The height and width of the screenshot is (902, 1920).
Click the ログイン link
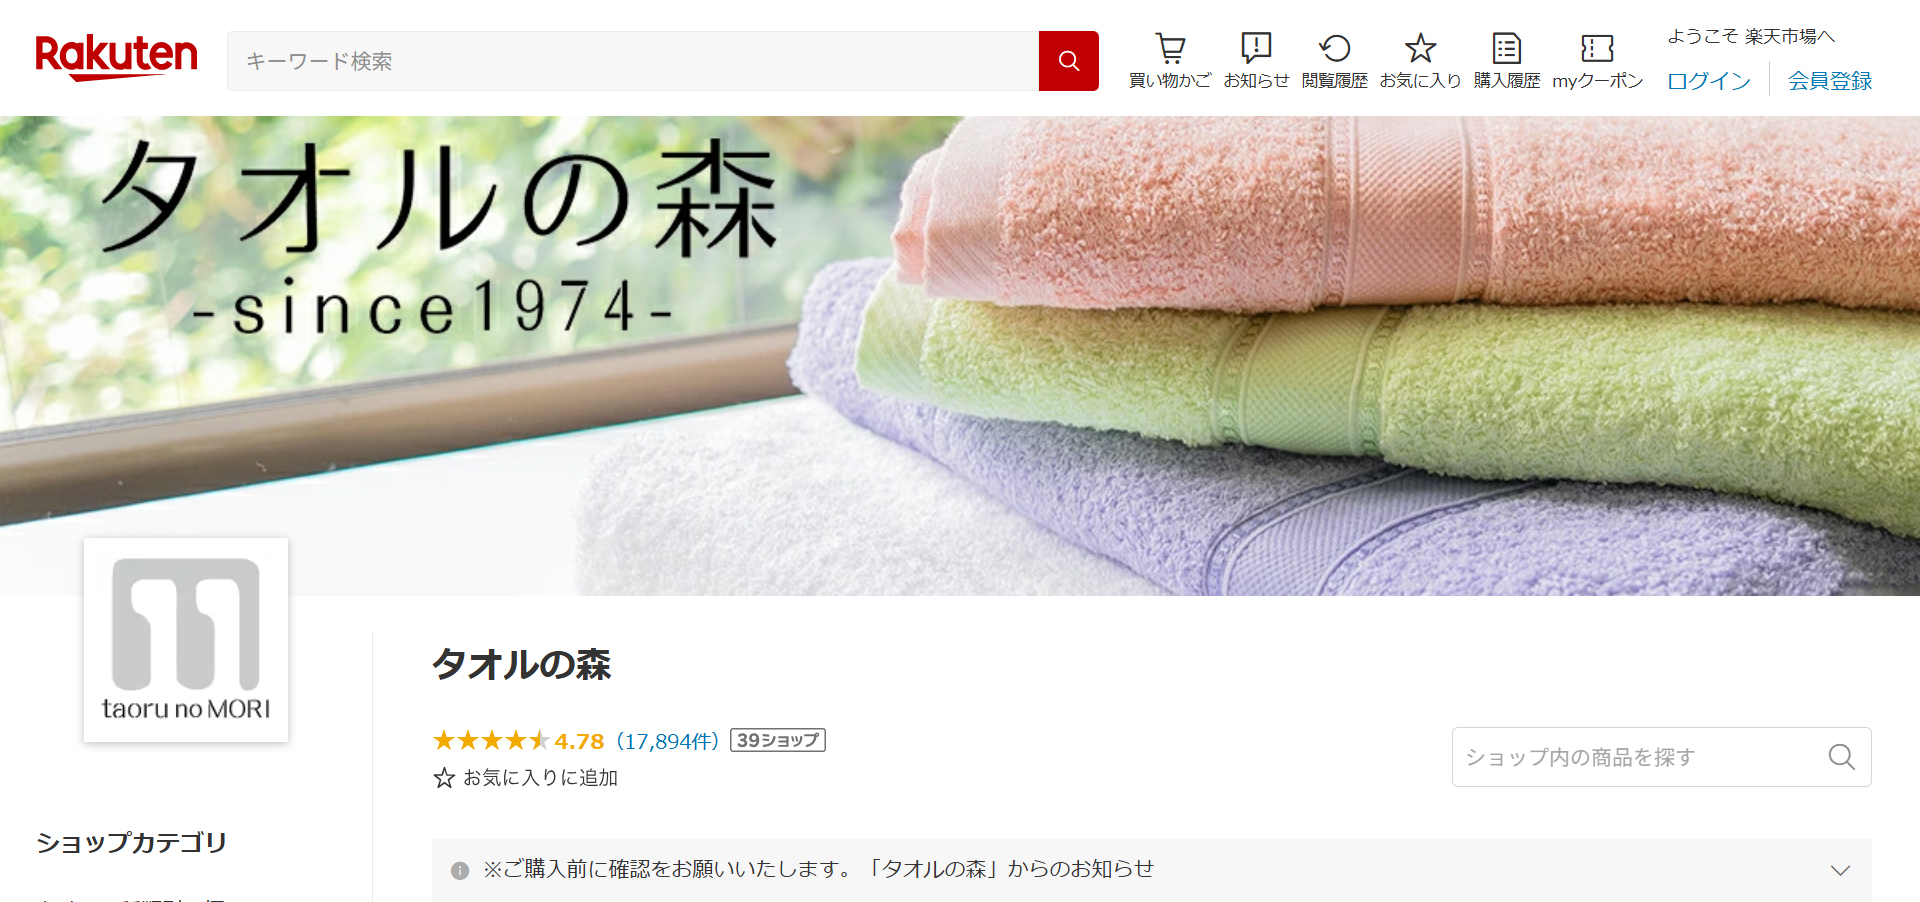point(1708,81)
